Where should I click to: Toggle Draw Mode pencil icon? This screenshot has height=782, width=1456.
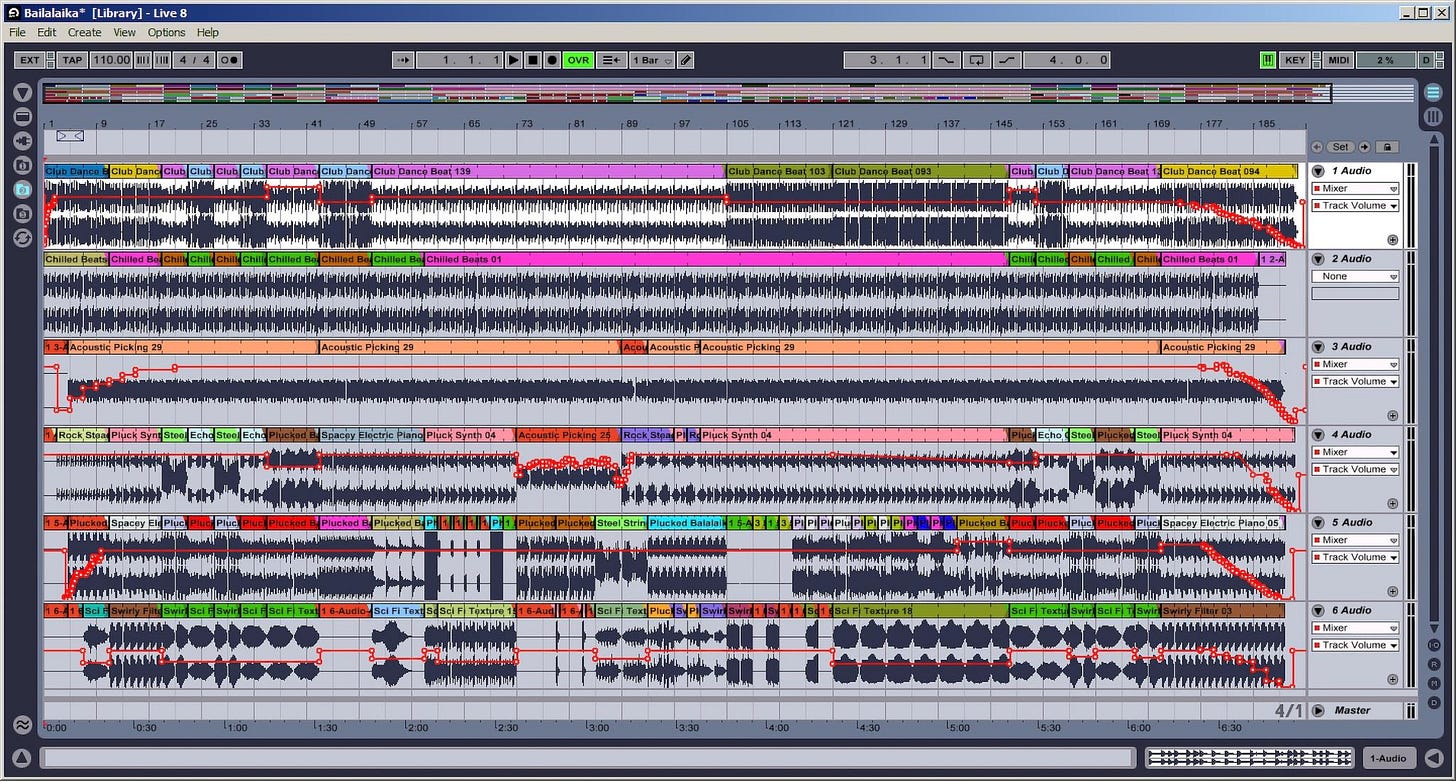coord(685,60)
